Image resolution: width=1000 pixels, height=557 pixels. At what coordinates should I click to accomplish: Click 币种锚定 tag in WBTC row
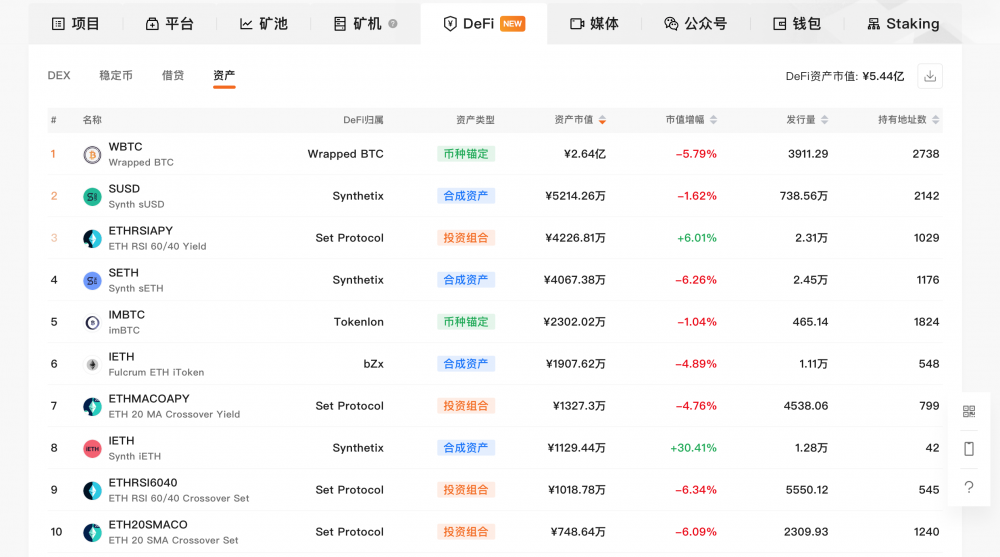466,154
